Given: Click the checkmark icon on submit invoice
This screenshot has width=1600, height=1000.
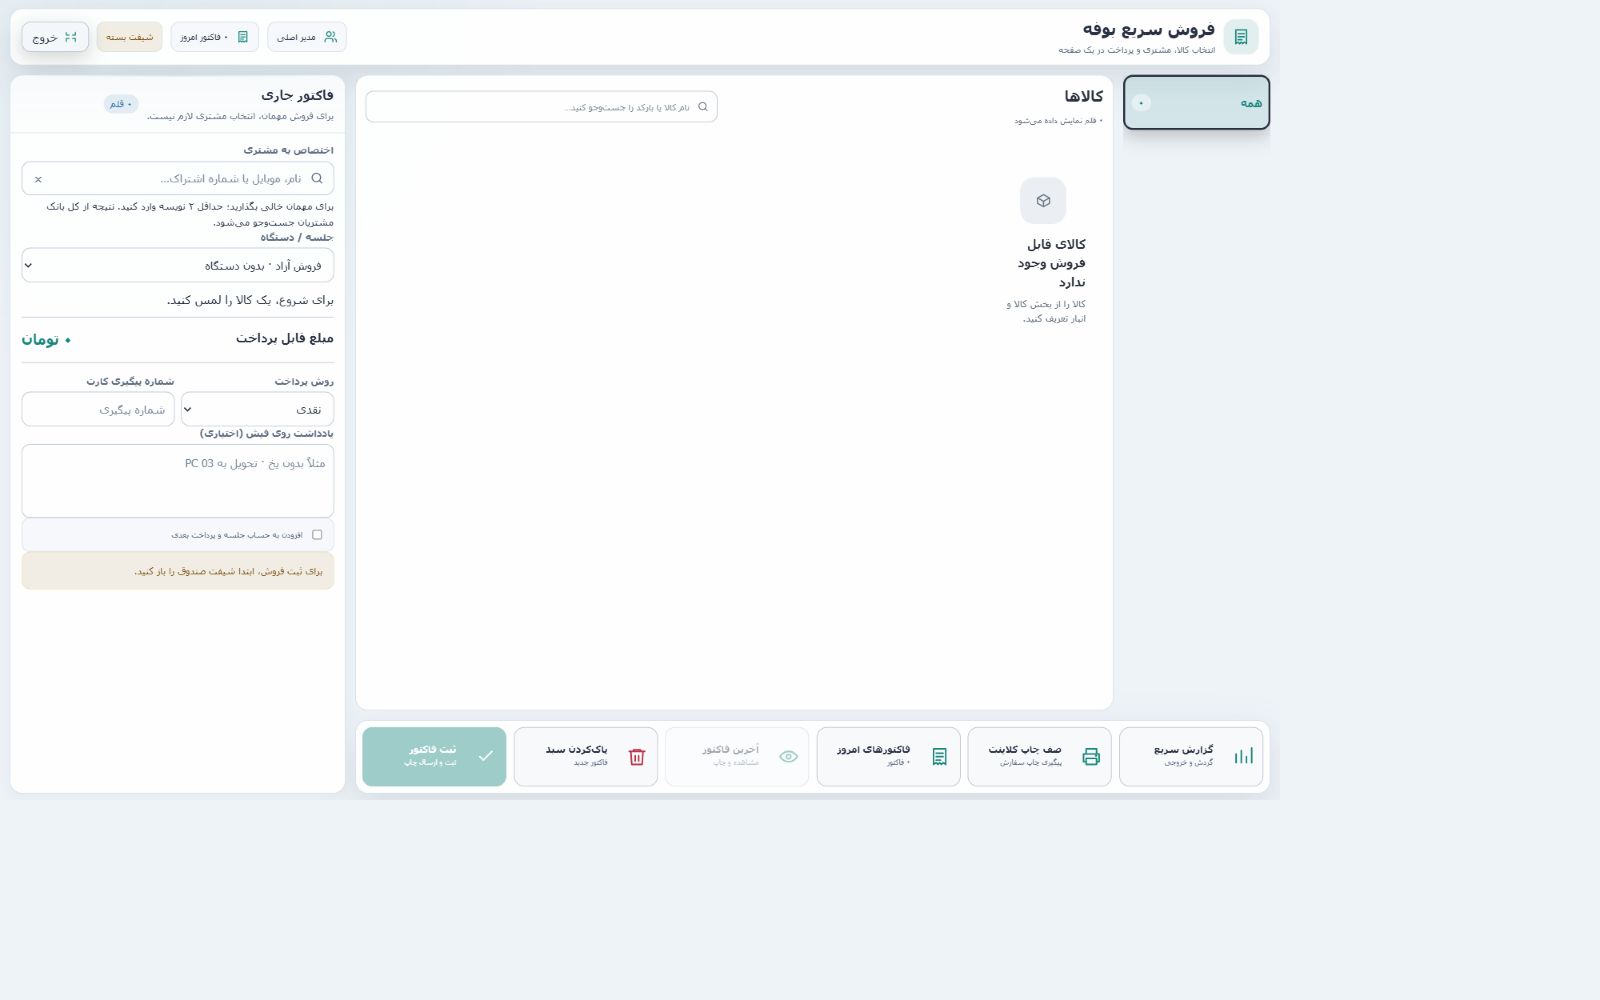Looking at the screenshot, I should click(485, 756).
